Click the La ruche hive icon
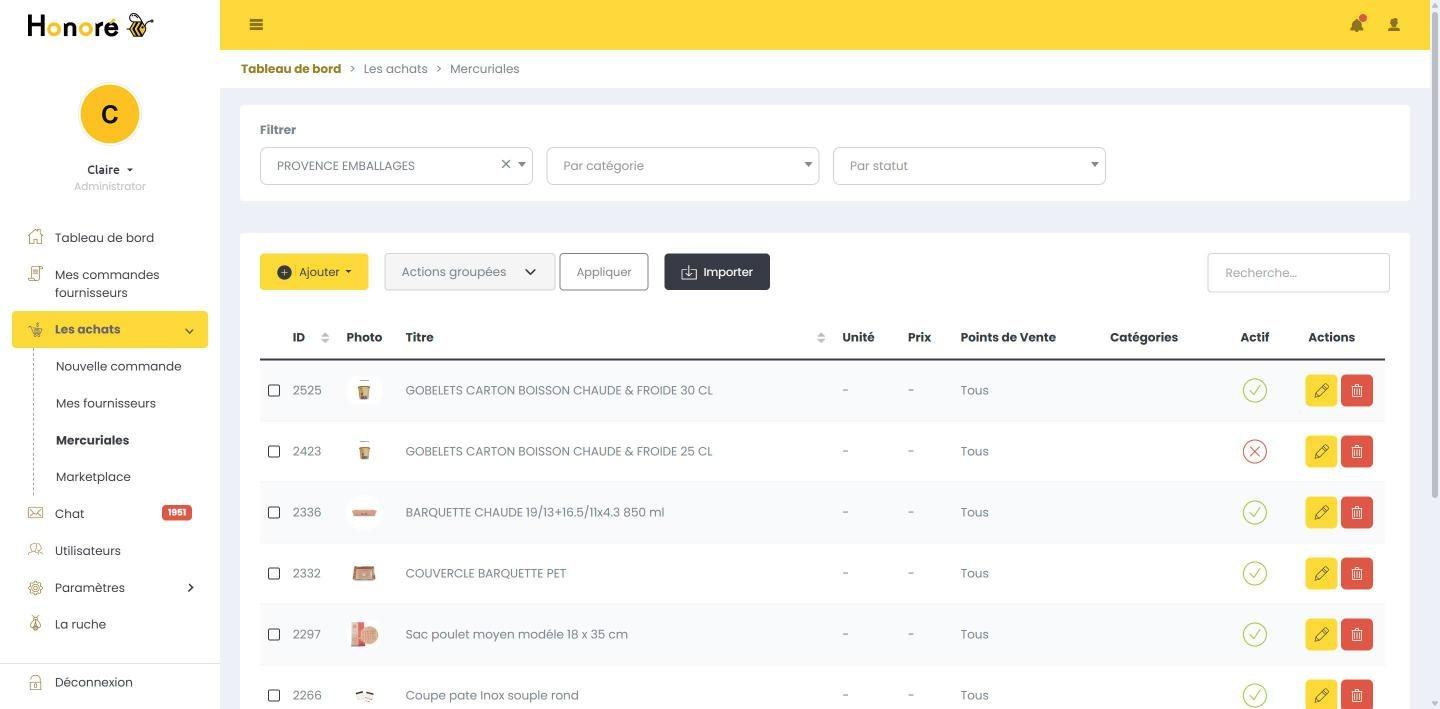The width and height of the screenshot is (1440, 709). 36,624
